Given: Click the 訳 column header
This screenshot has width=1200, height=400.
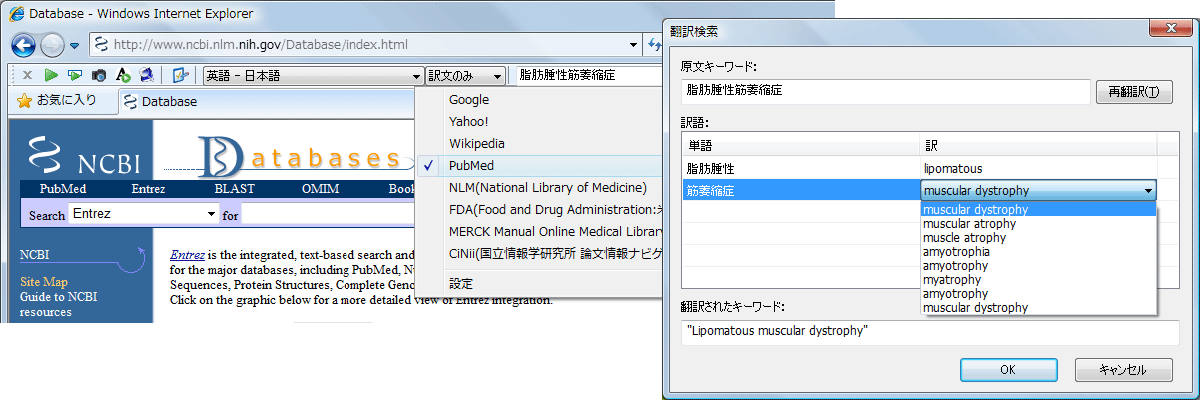Looking at the screenshot, I should [1038, 145].
